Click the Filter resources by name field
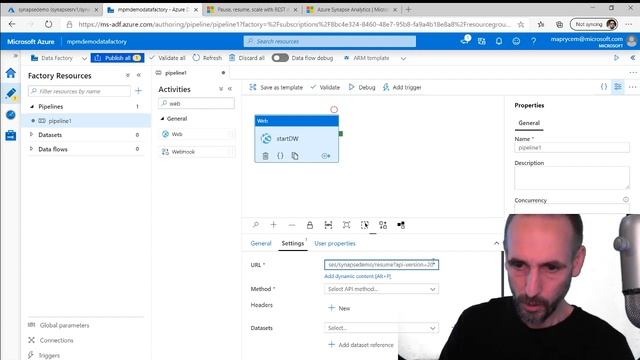 (80, 91)
